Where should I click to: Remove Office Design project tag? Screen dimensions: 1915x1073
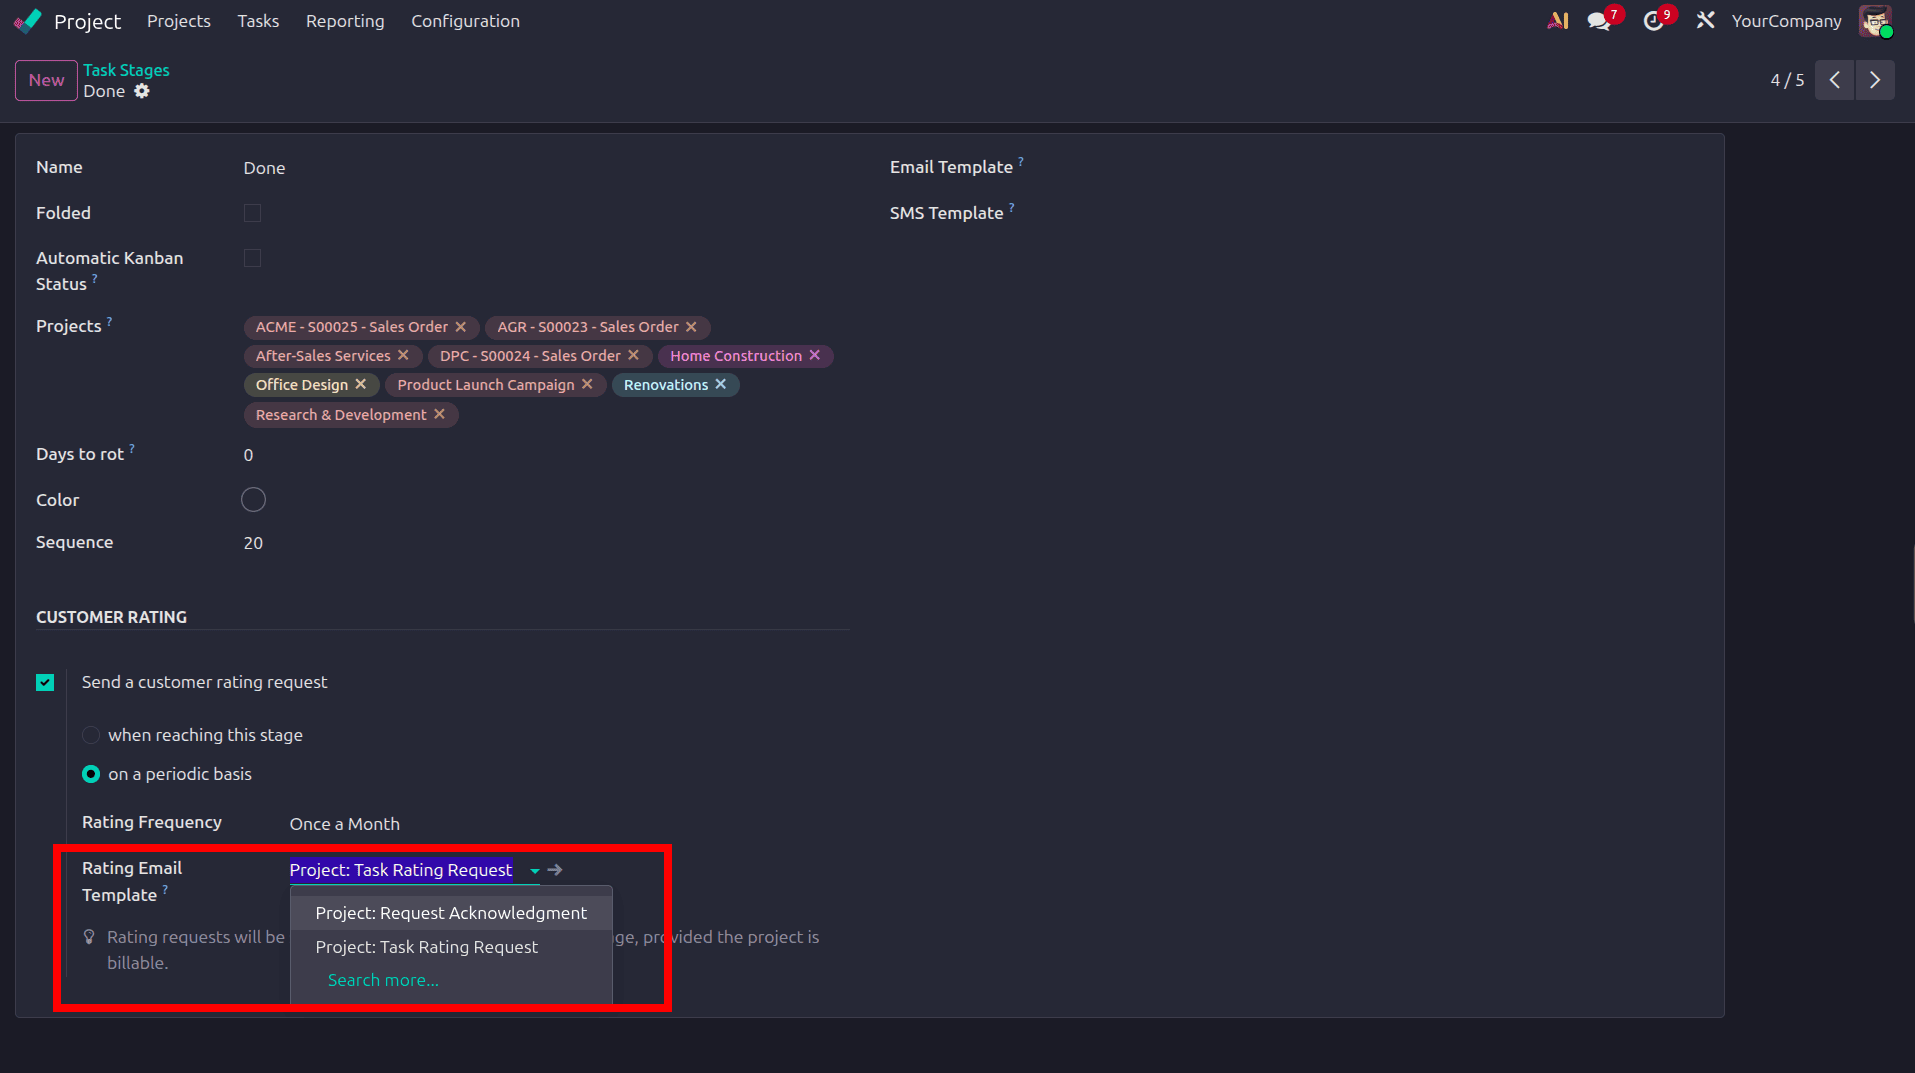coord(361,384)
